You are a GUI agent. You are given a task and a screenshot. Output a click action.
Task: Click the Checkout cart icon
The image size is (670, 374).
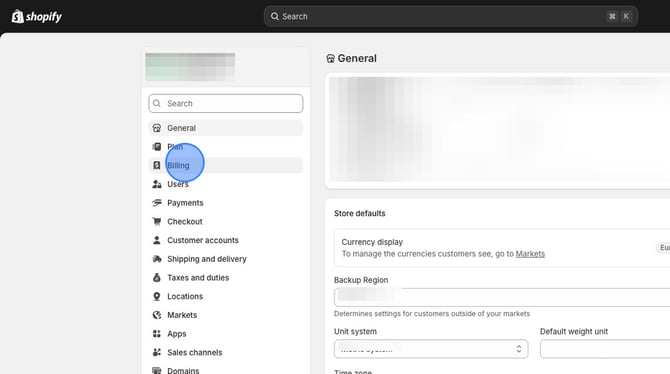click(157, 221)
